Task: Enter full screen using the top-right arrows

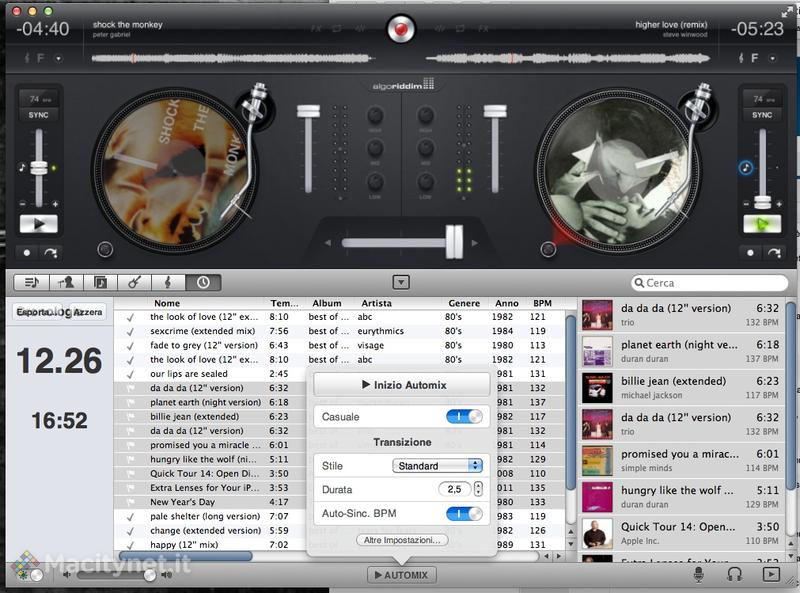Action: [x=786, y=12]
